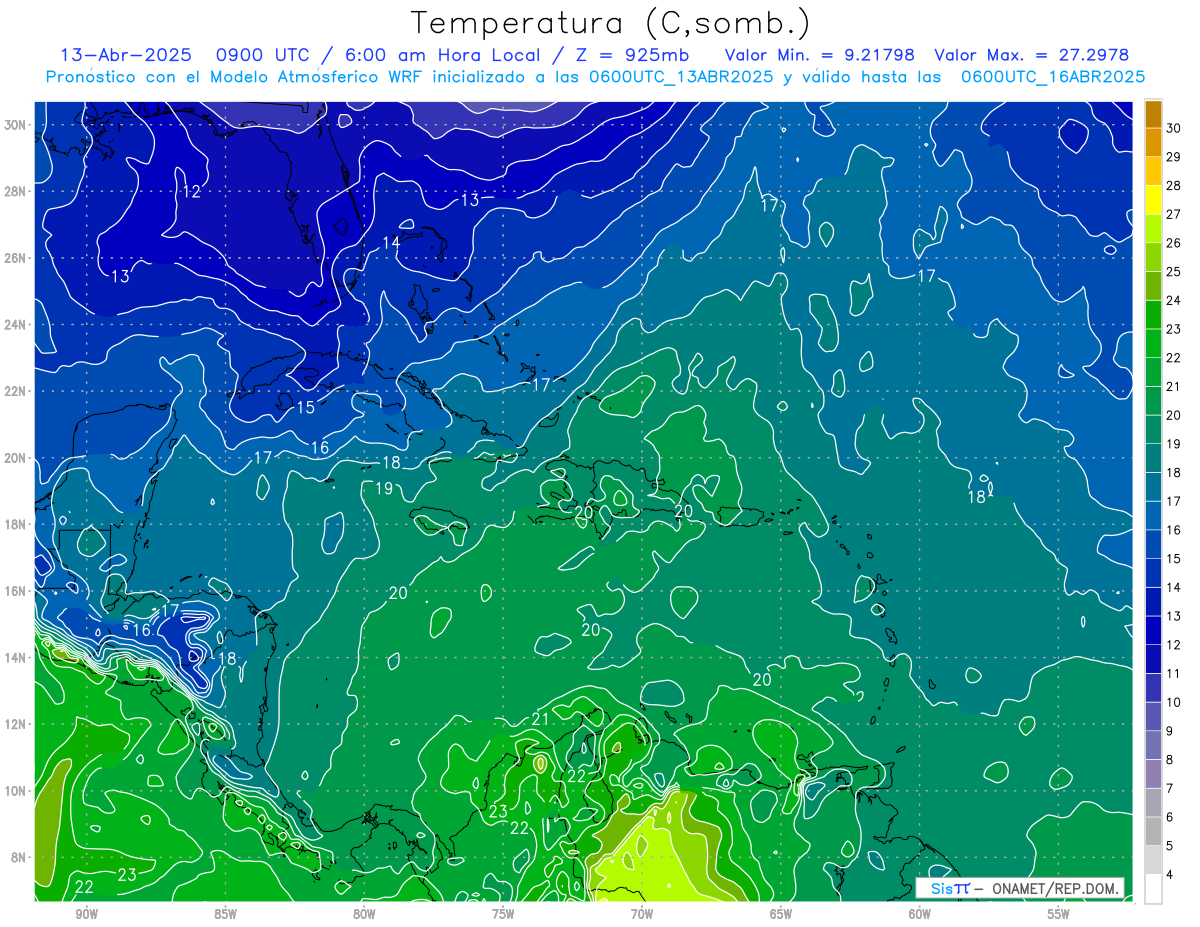Click the '18N' latitude axis label
The image size is (1200, 927).
coord(16,524)
